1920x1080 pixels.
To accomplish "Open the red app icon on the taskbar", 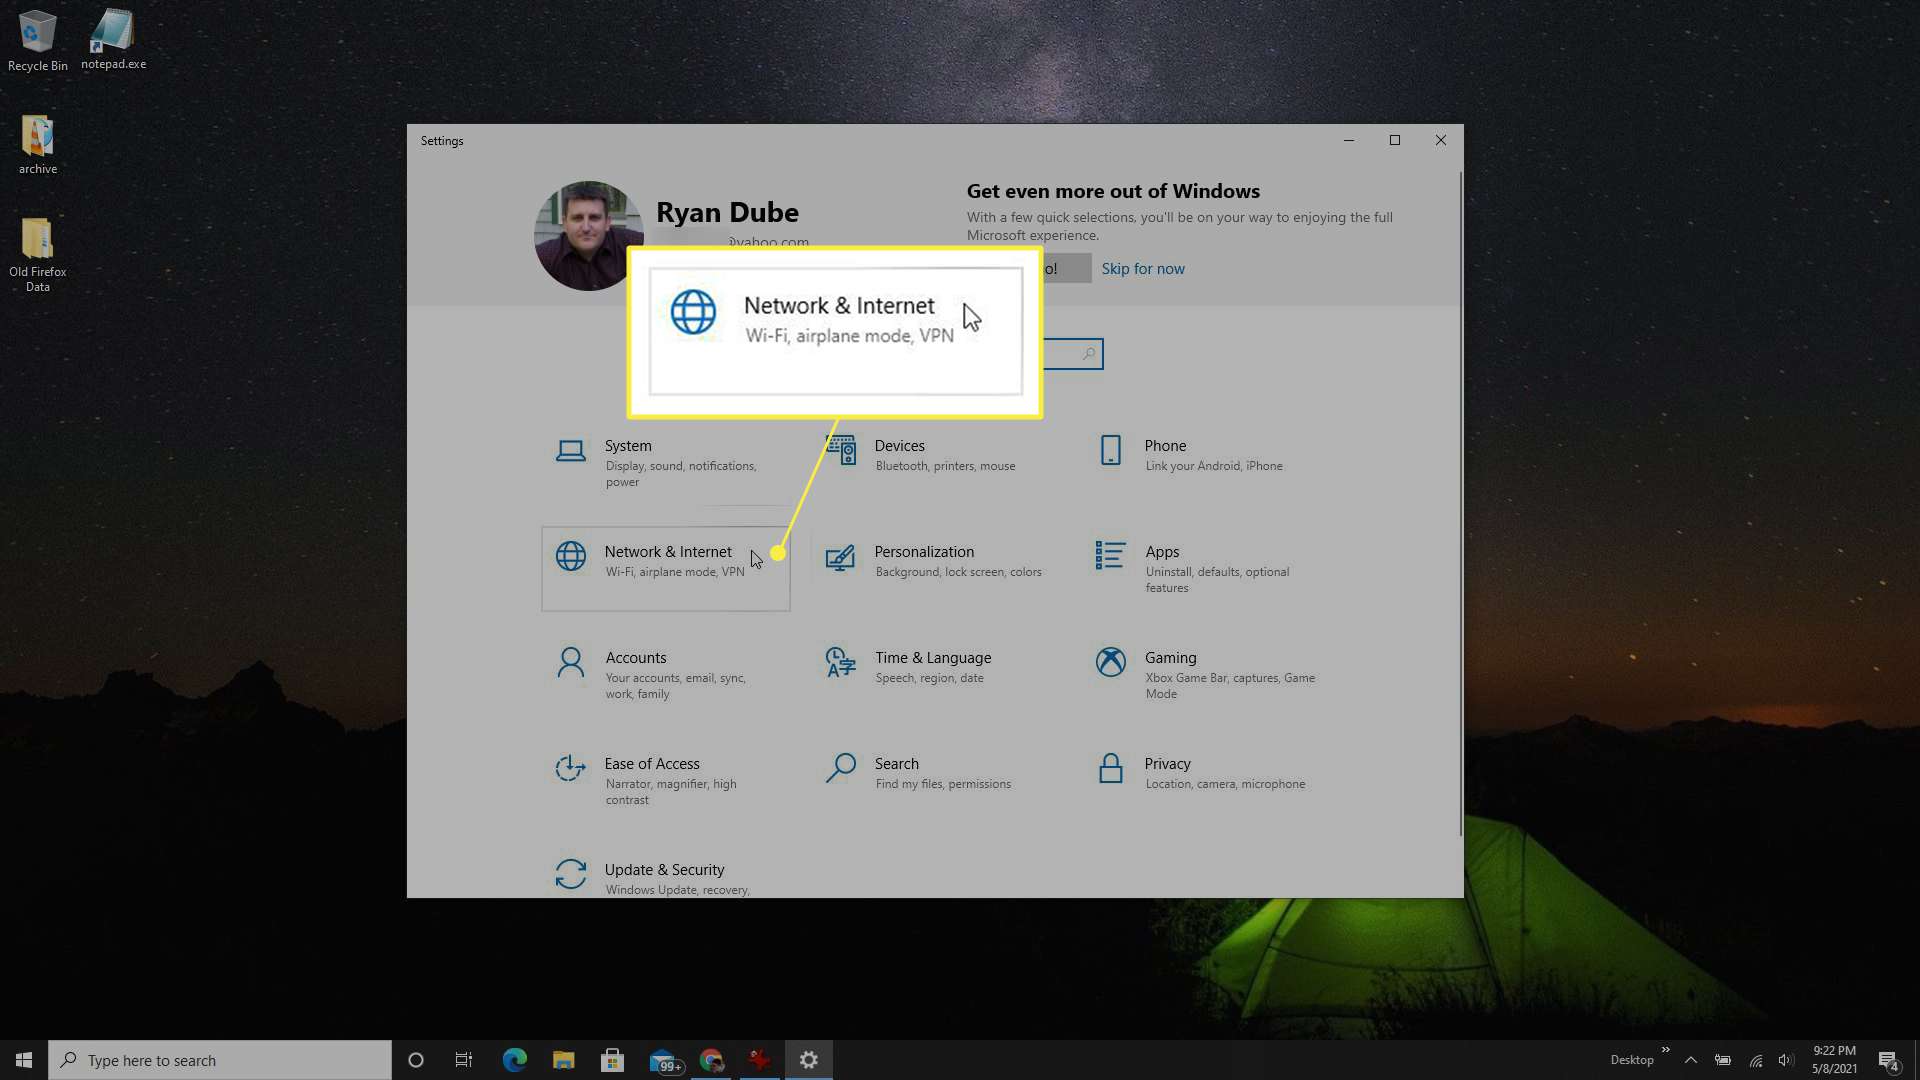I will coord(760,1060).
